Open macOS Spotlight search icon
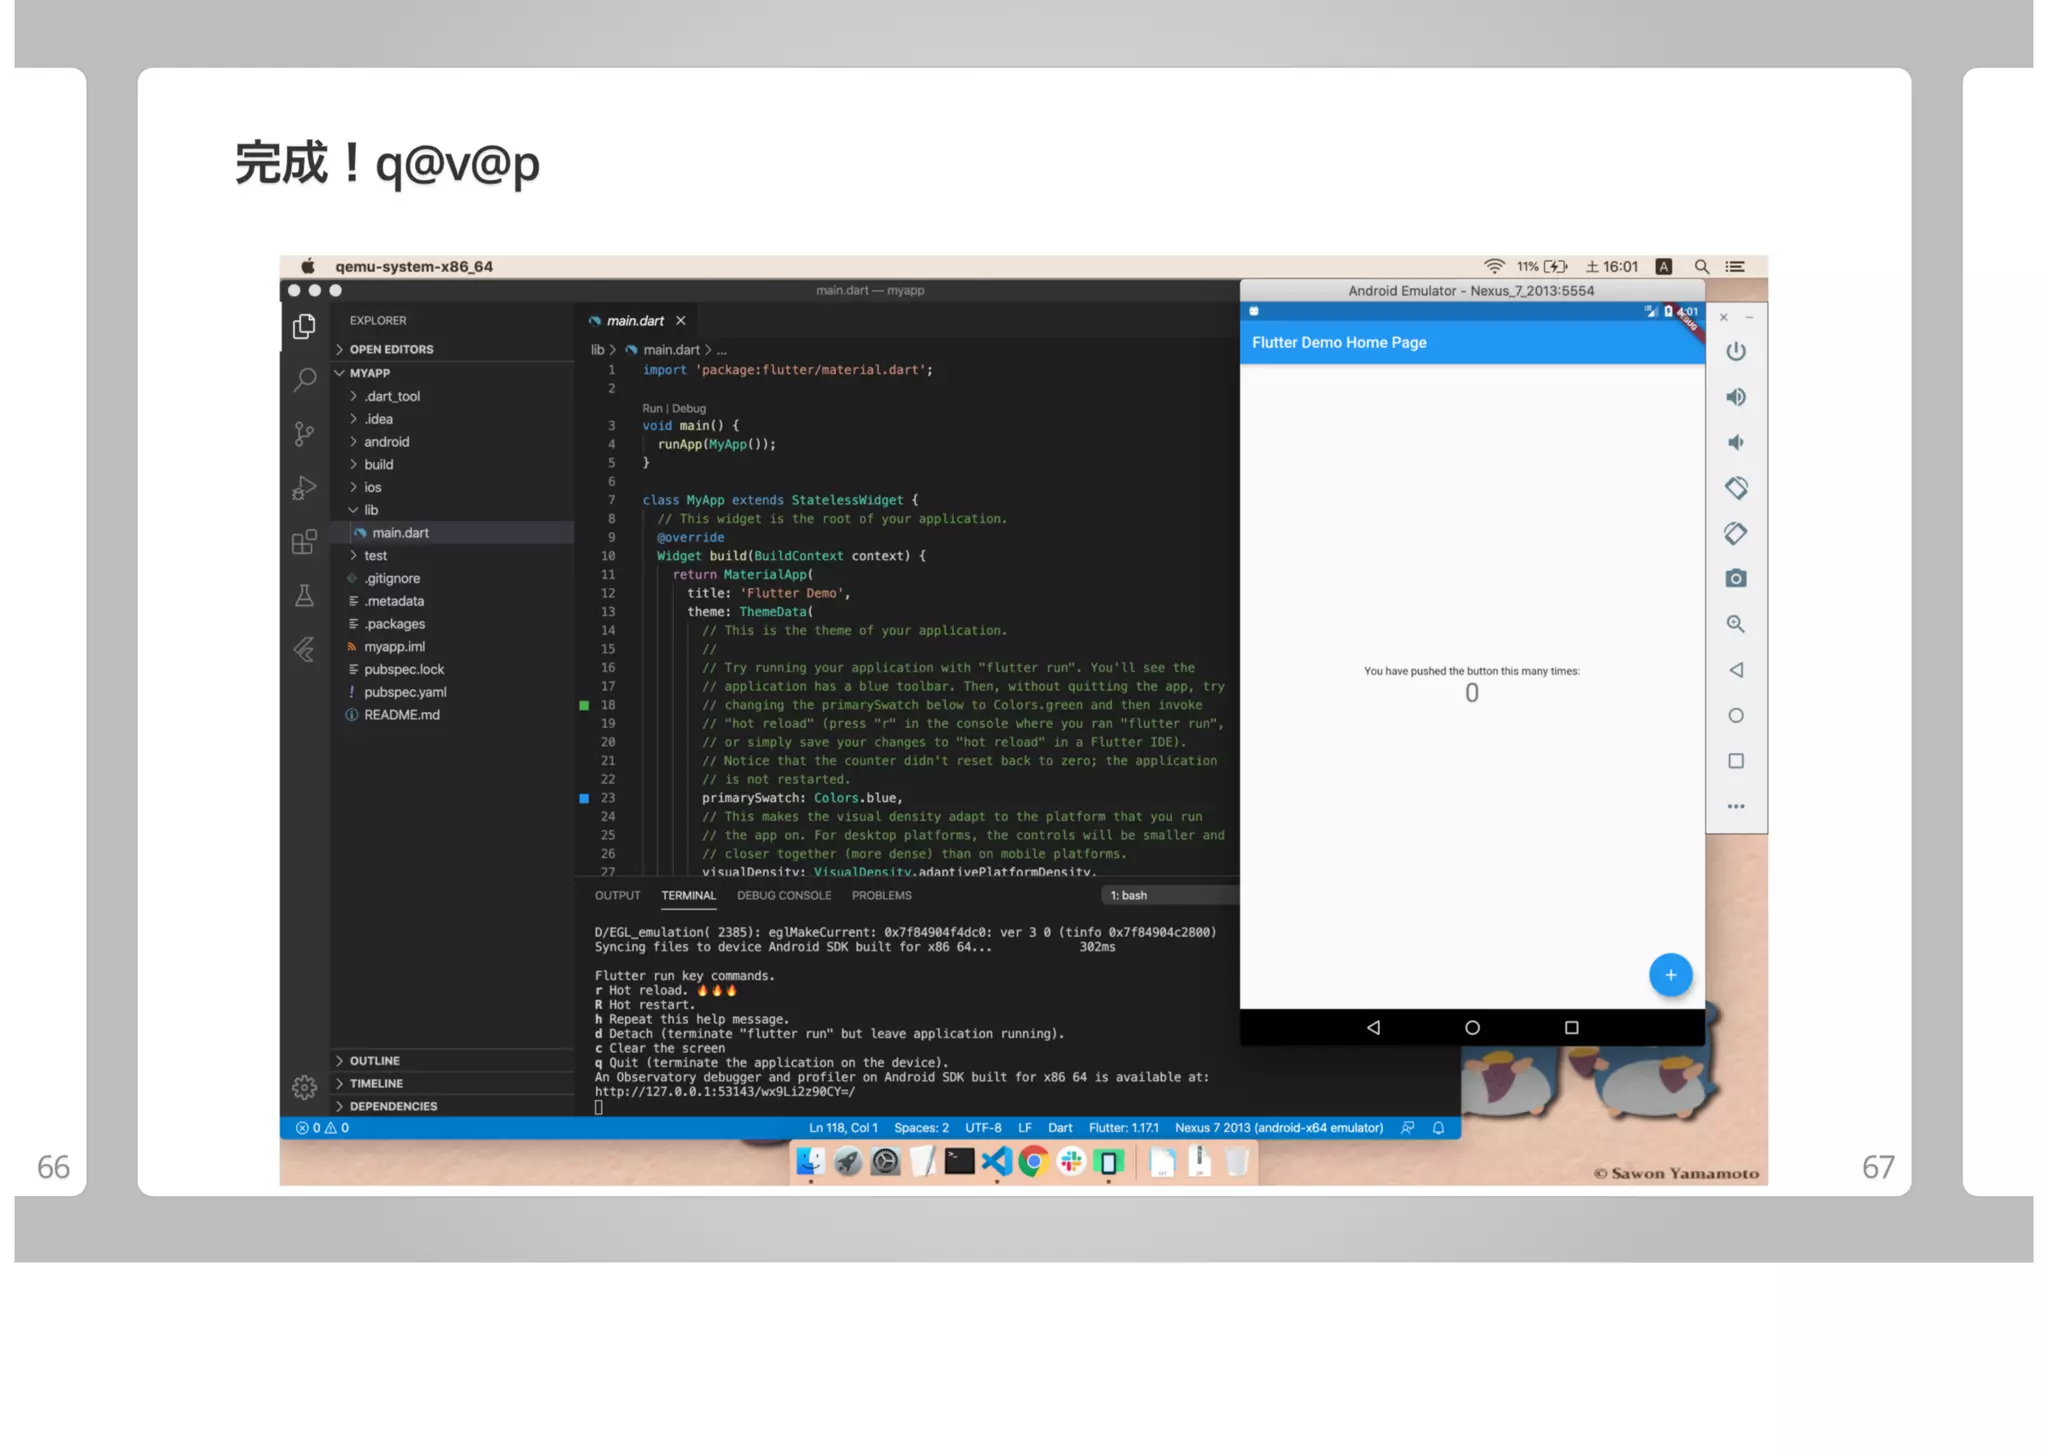 coord(1701,267)
